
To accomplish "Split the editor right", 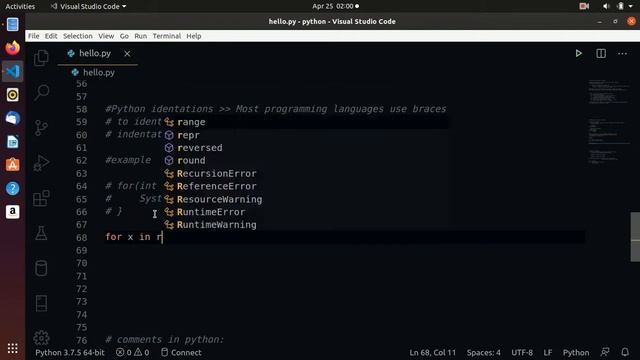I will coord(601,53).
